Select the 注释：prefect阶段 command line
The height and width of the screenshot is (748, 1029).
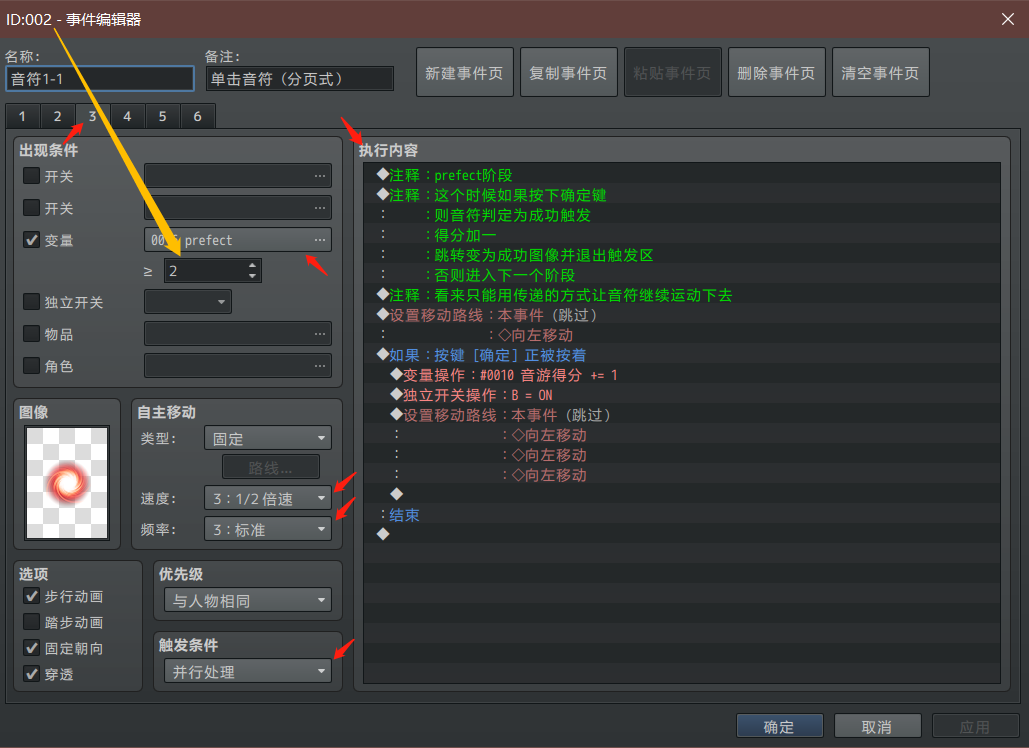point(682,175)
